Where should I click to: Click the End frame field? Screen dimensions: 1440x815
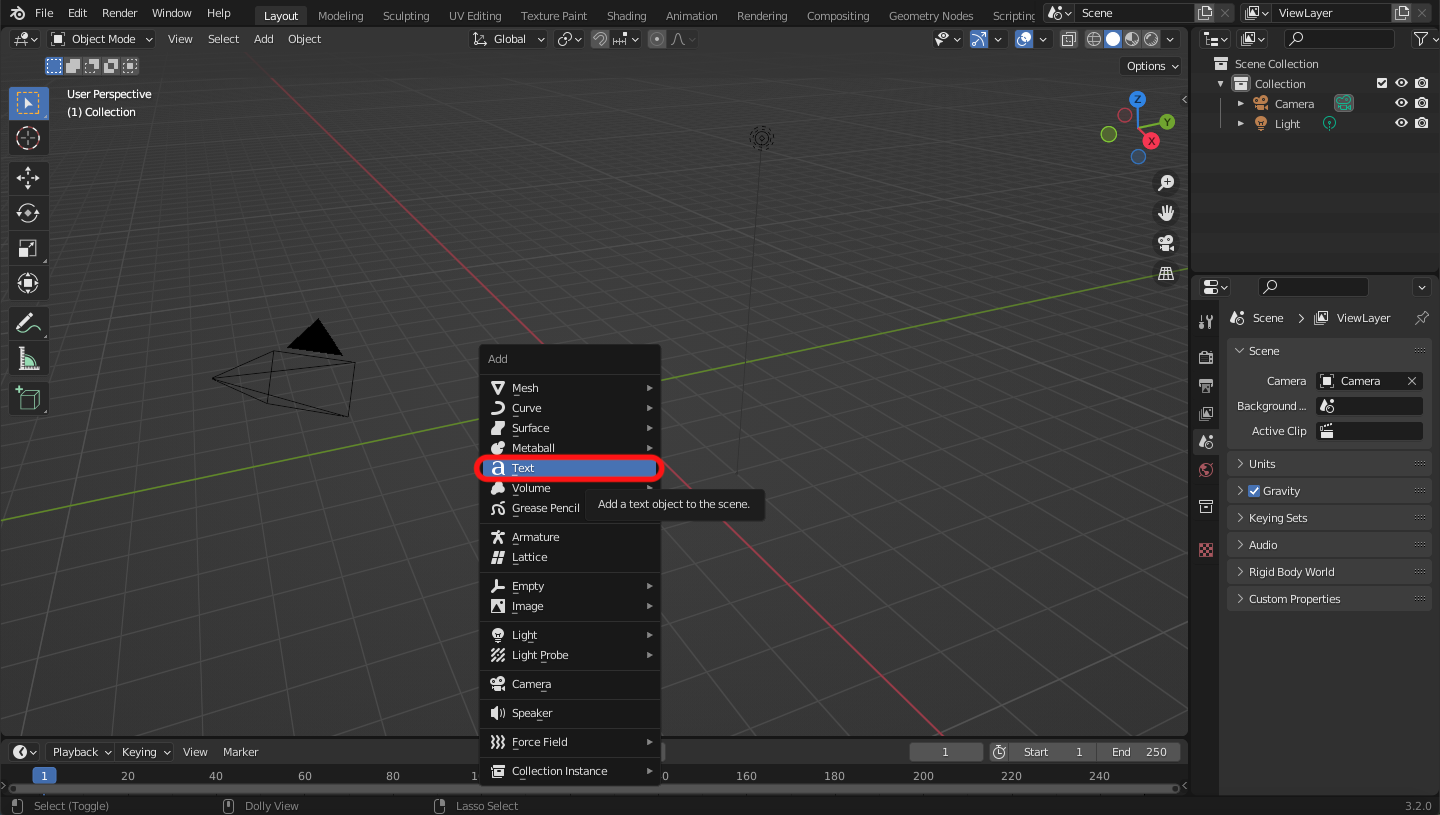[1139, 752]
